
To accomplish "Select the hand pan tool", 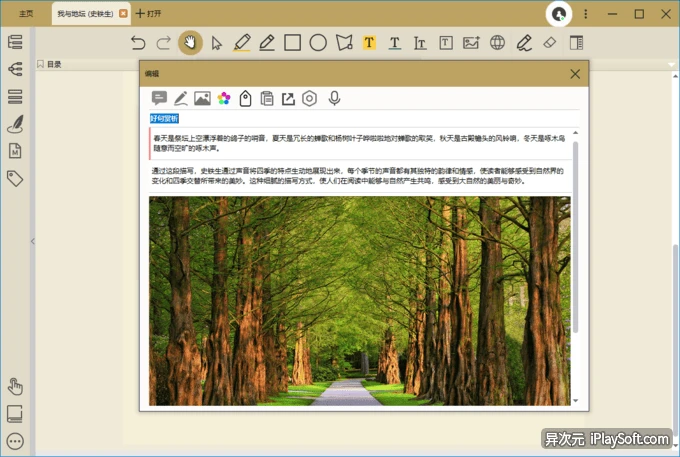I will (x=190, y=42).
